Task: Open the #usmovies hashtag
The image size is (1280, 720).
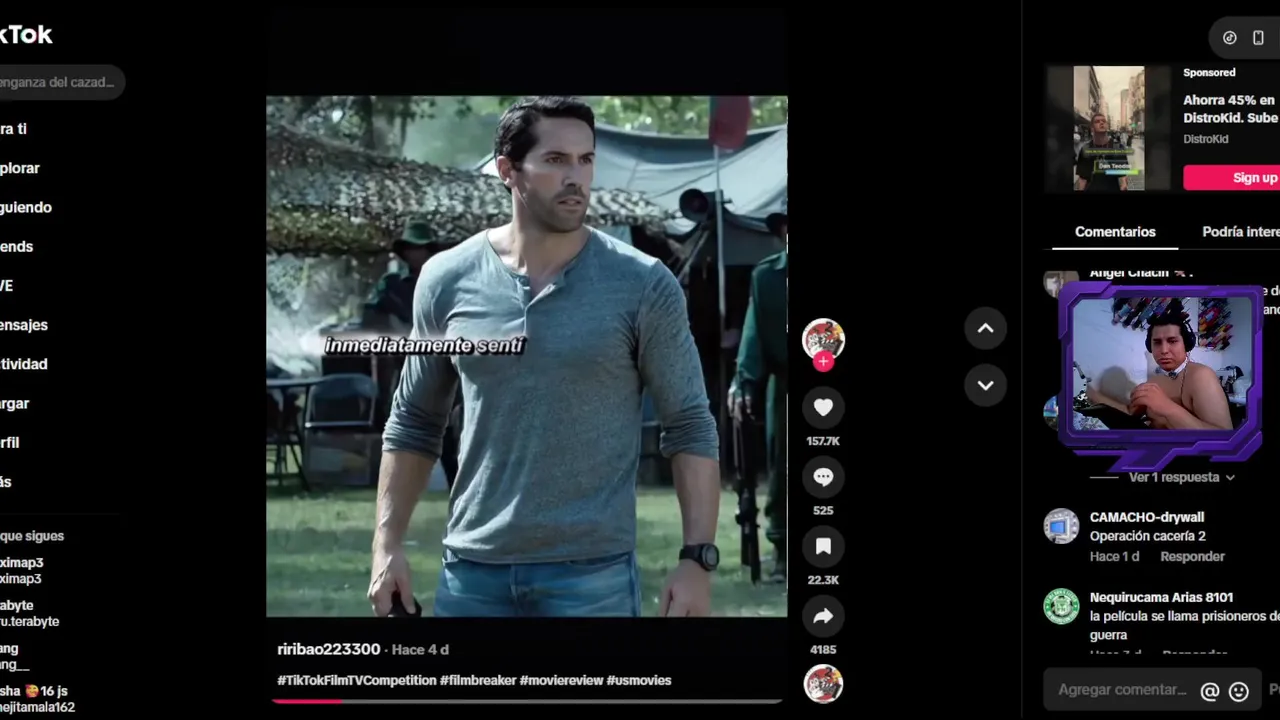Action: click(x=639, y=680)
